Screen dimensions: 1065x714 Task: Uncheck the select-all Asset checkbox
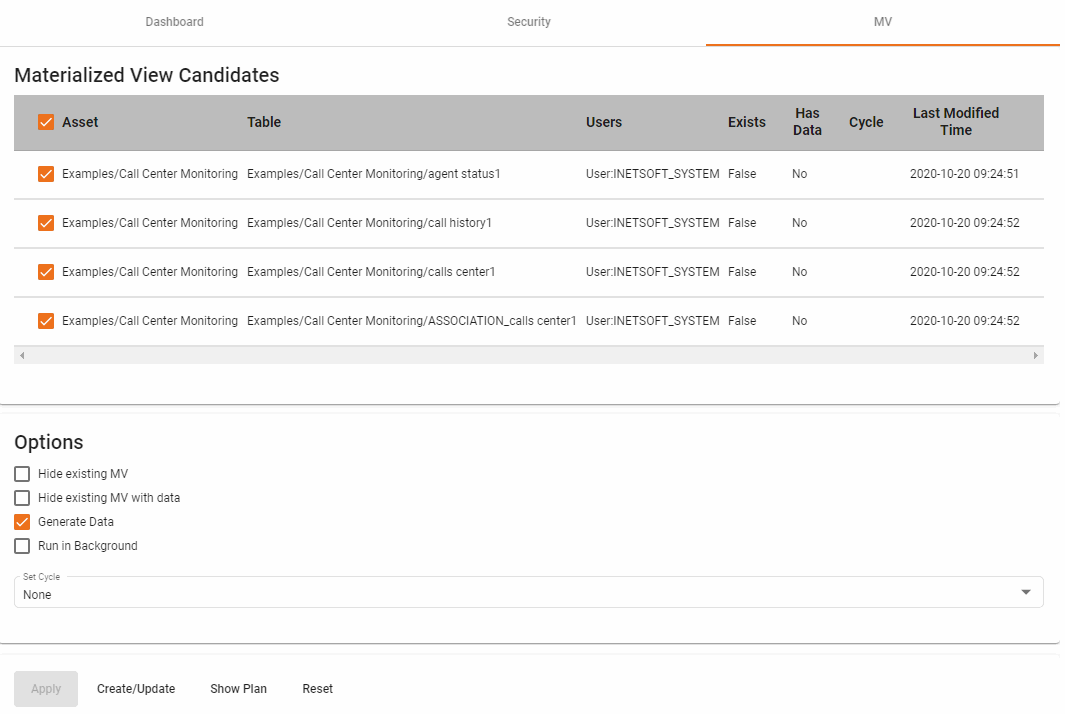(45, 121)
